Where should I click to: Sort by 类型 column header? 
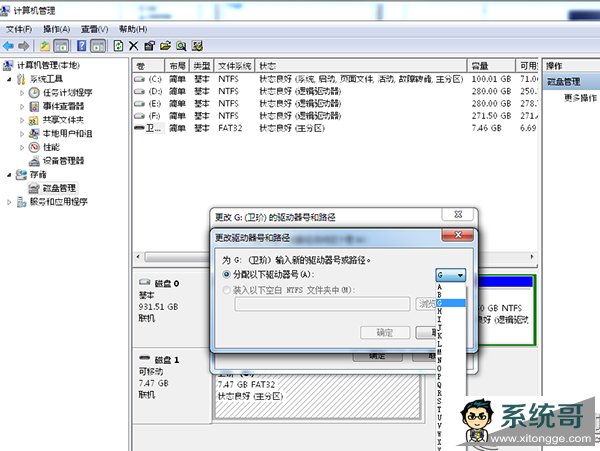[x=202, y=66]
